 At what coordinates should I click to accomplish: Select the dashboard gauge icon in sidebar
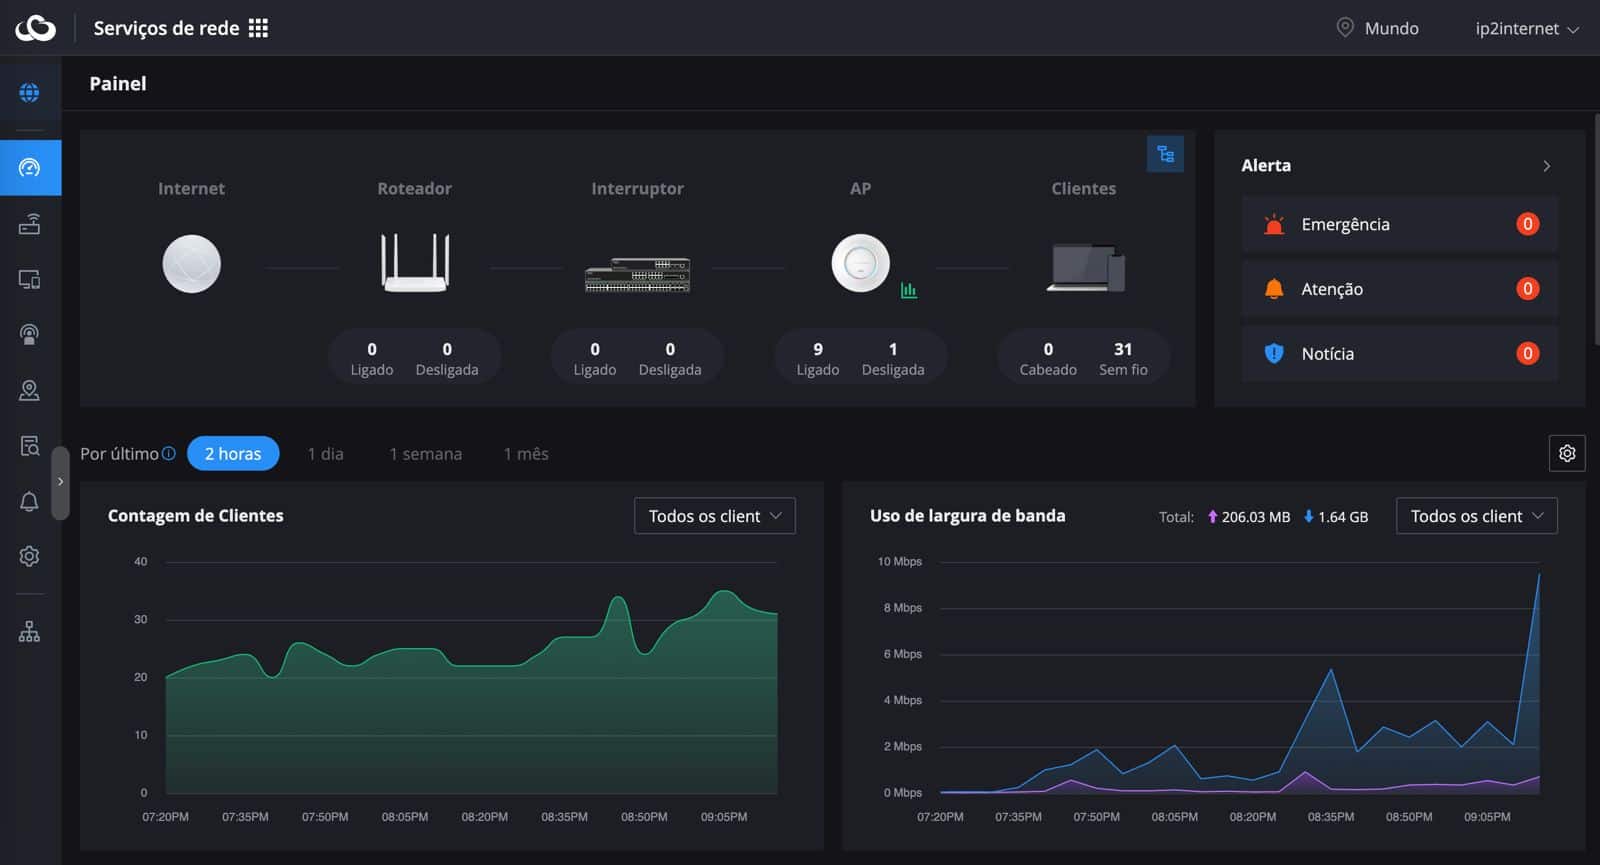[30, 167]
